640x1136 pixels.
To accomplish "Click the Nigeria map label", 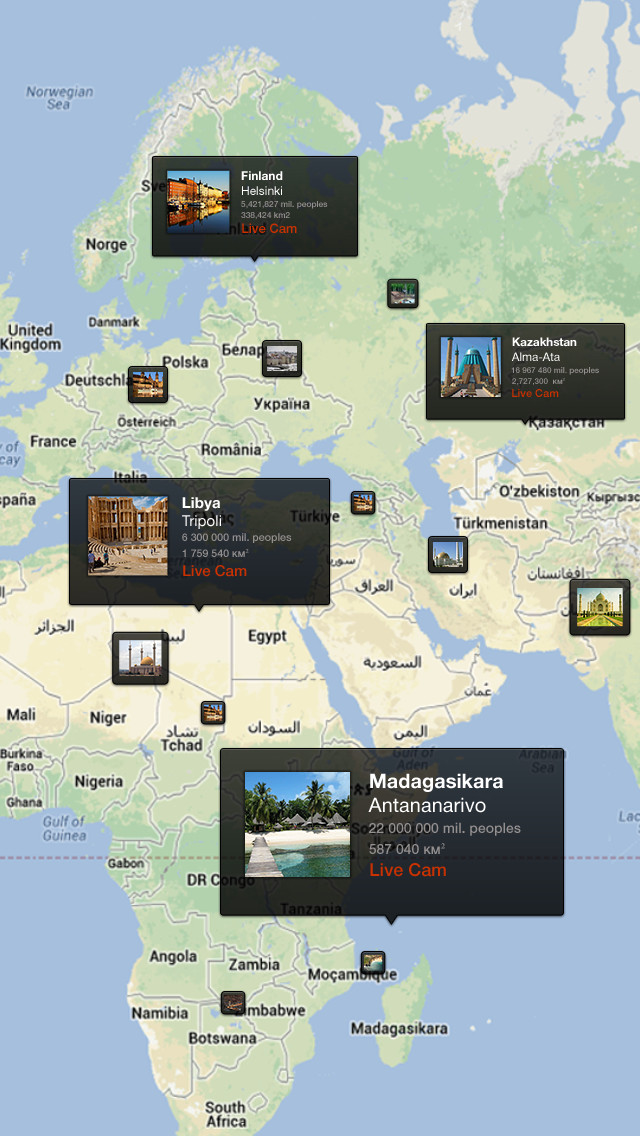I will click(x=99, y=781).
